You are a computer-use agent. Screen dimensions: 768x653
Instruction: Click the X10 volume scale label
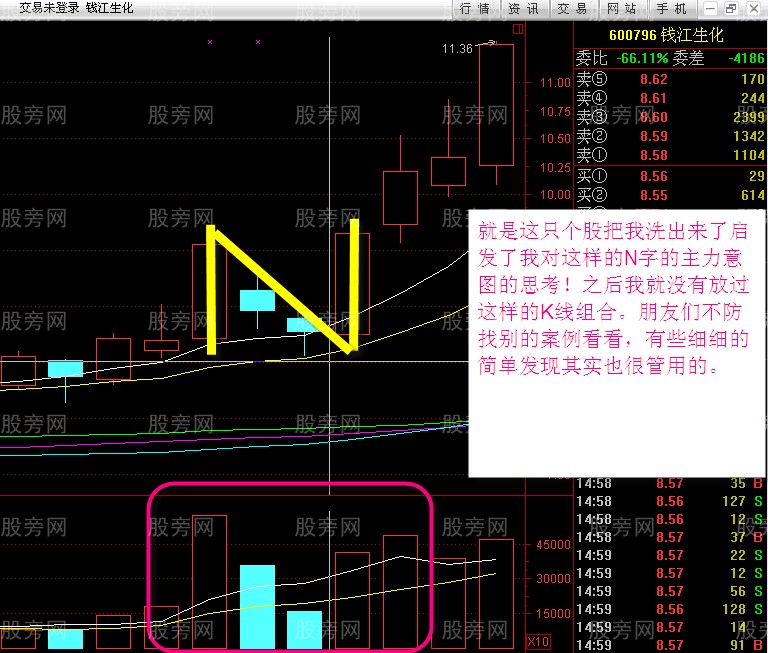click(538, 642)
